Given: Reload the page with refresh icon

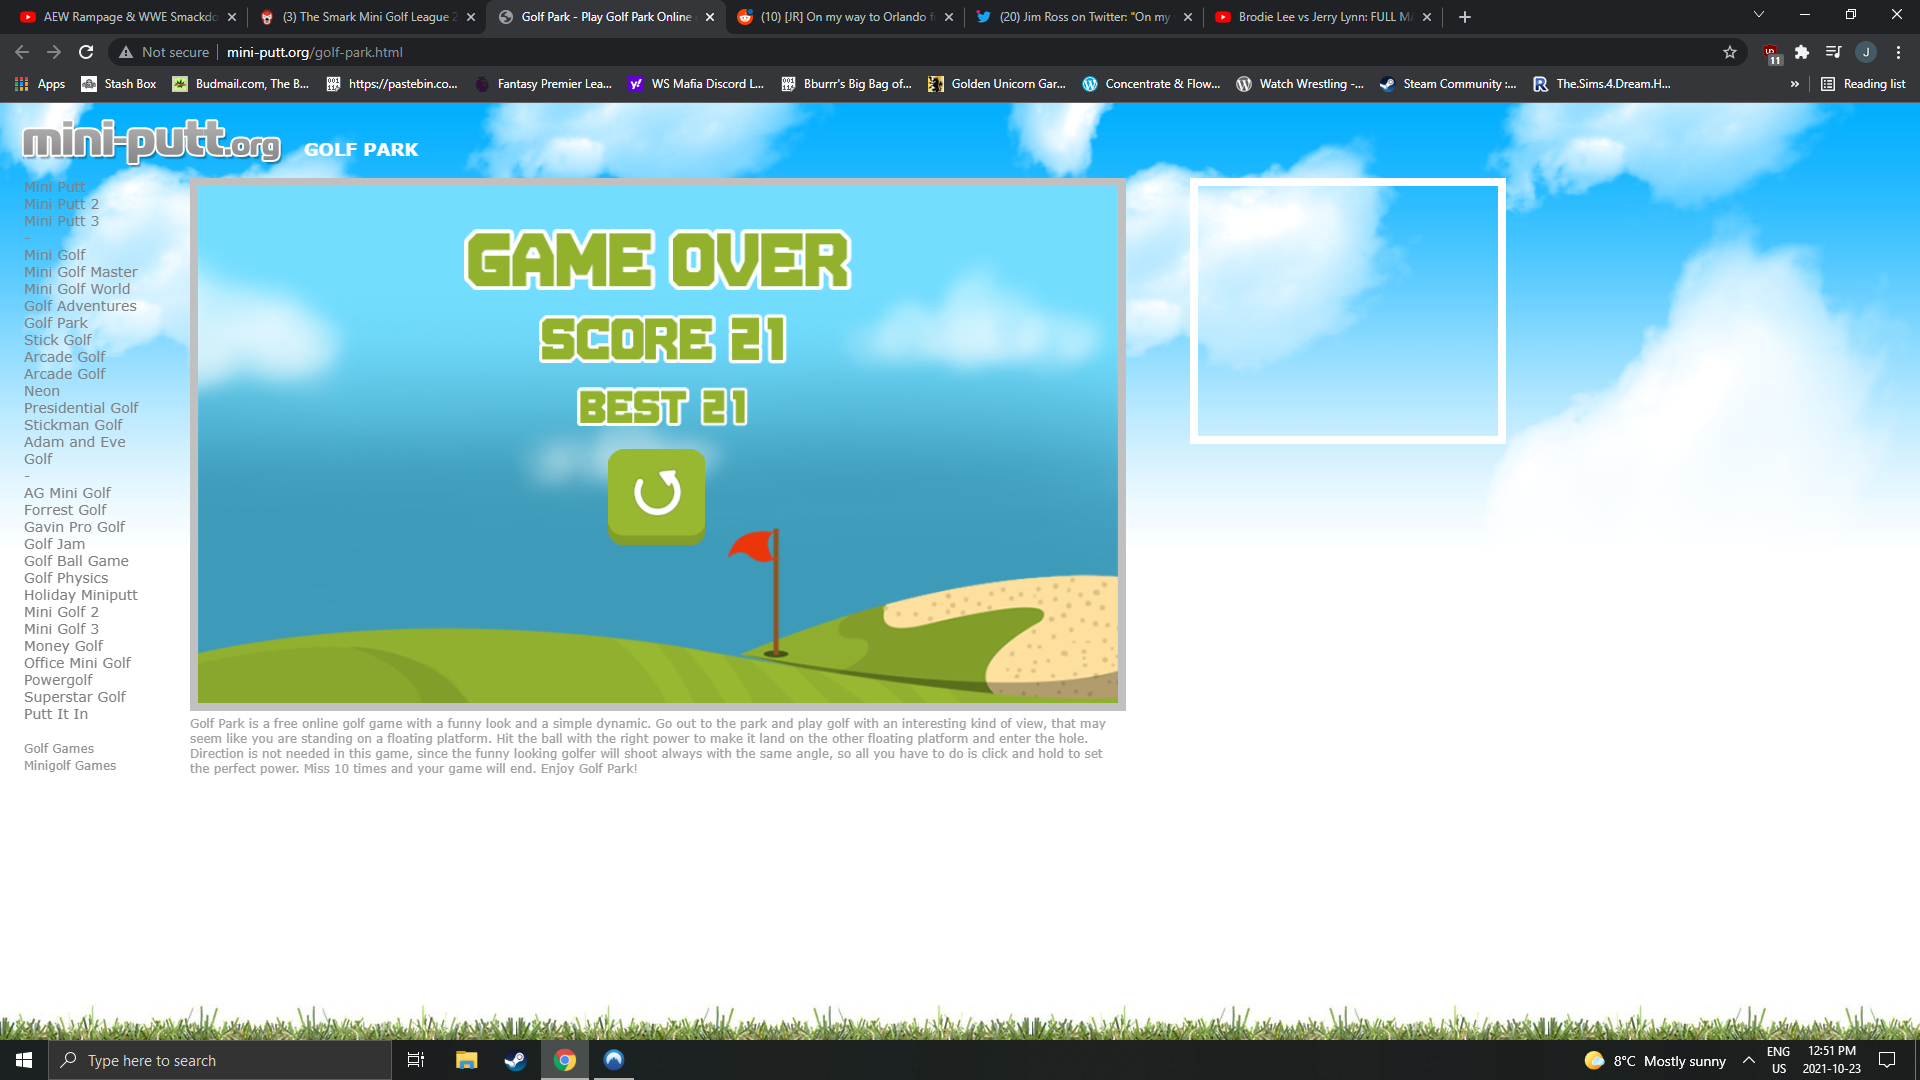Looking at the screenshot, I should [x=86, y=52].
